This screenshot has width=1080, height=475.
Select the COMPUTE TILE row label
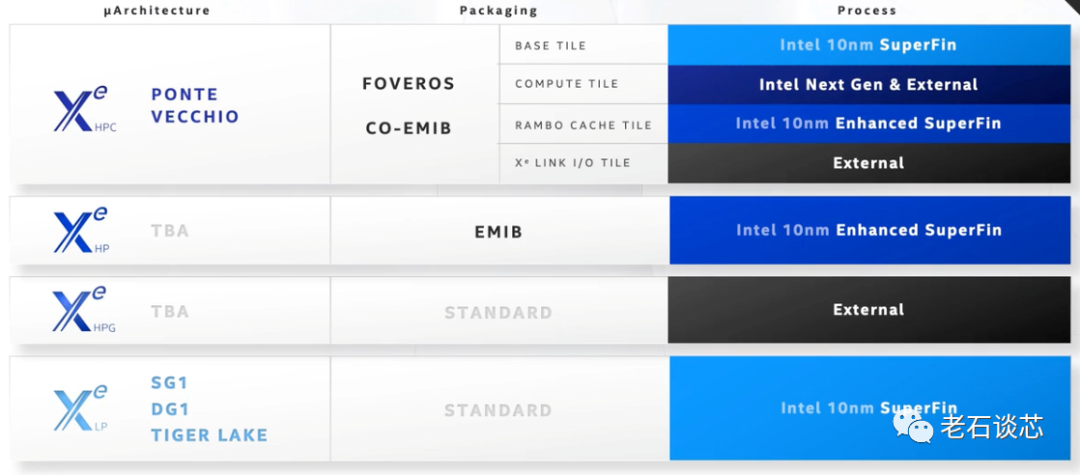pos(566,84)
